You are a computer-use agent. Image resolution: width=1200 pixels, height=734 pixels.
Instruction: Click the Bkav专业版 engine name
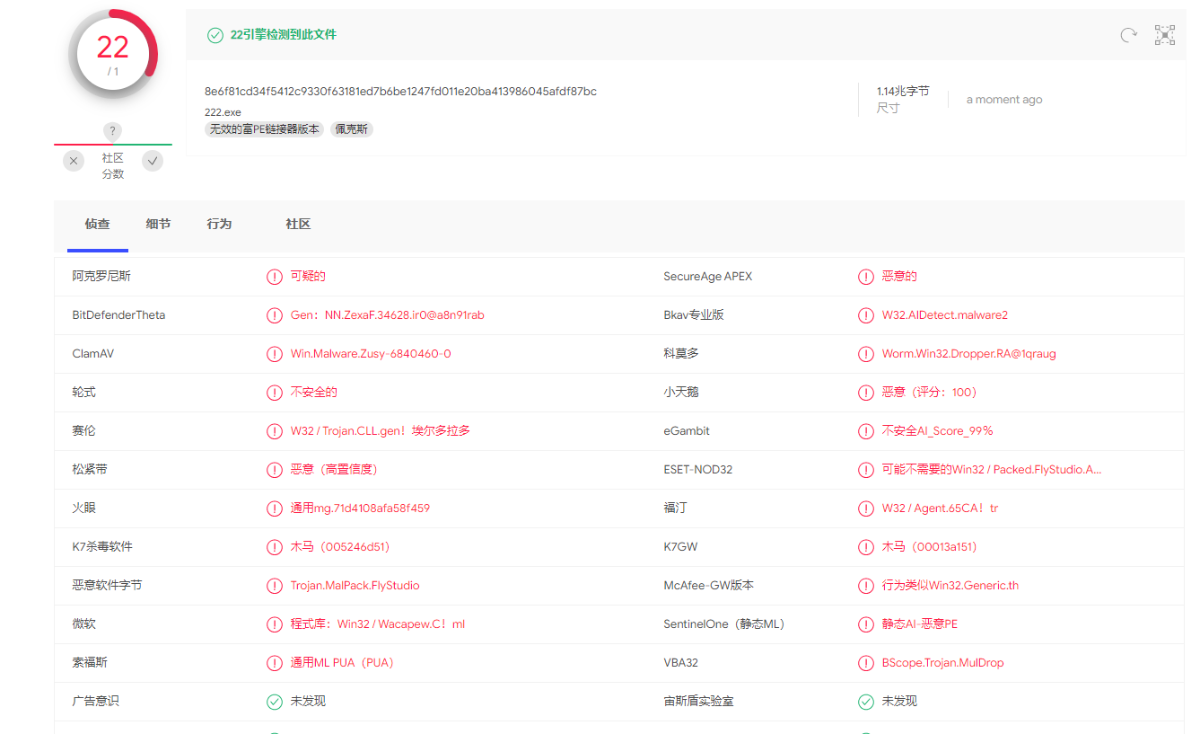(x=694, y=315)
